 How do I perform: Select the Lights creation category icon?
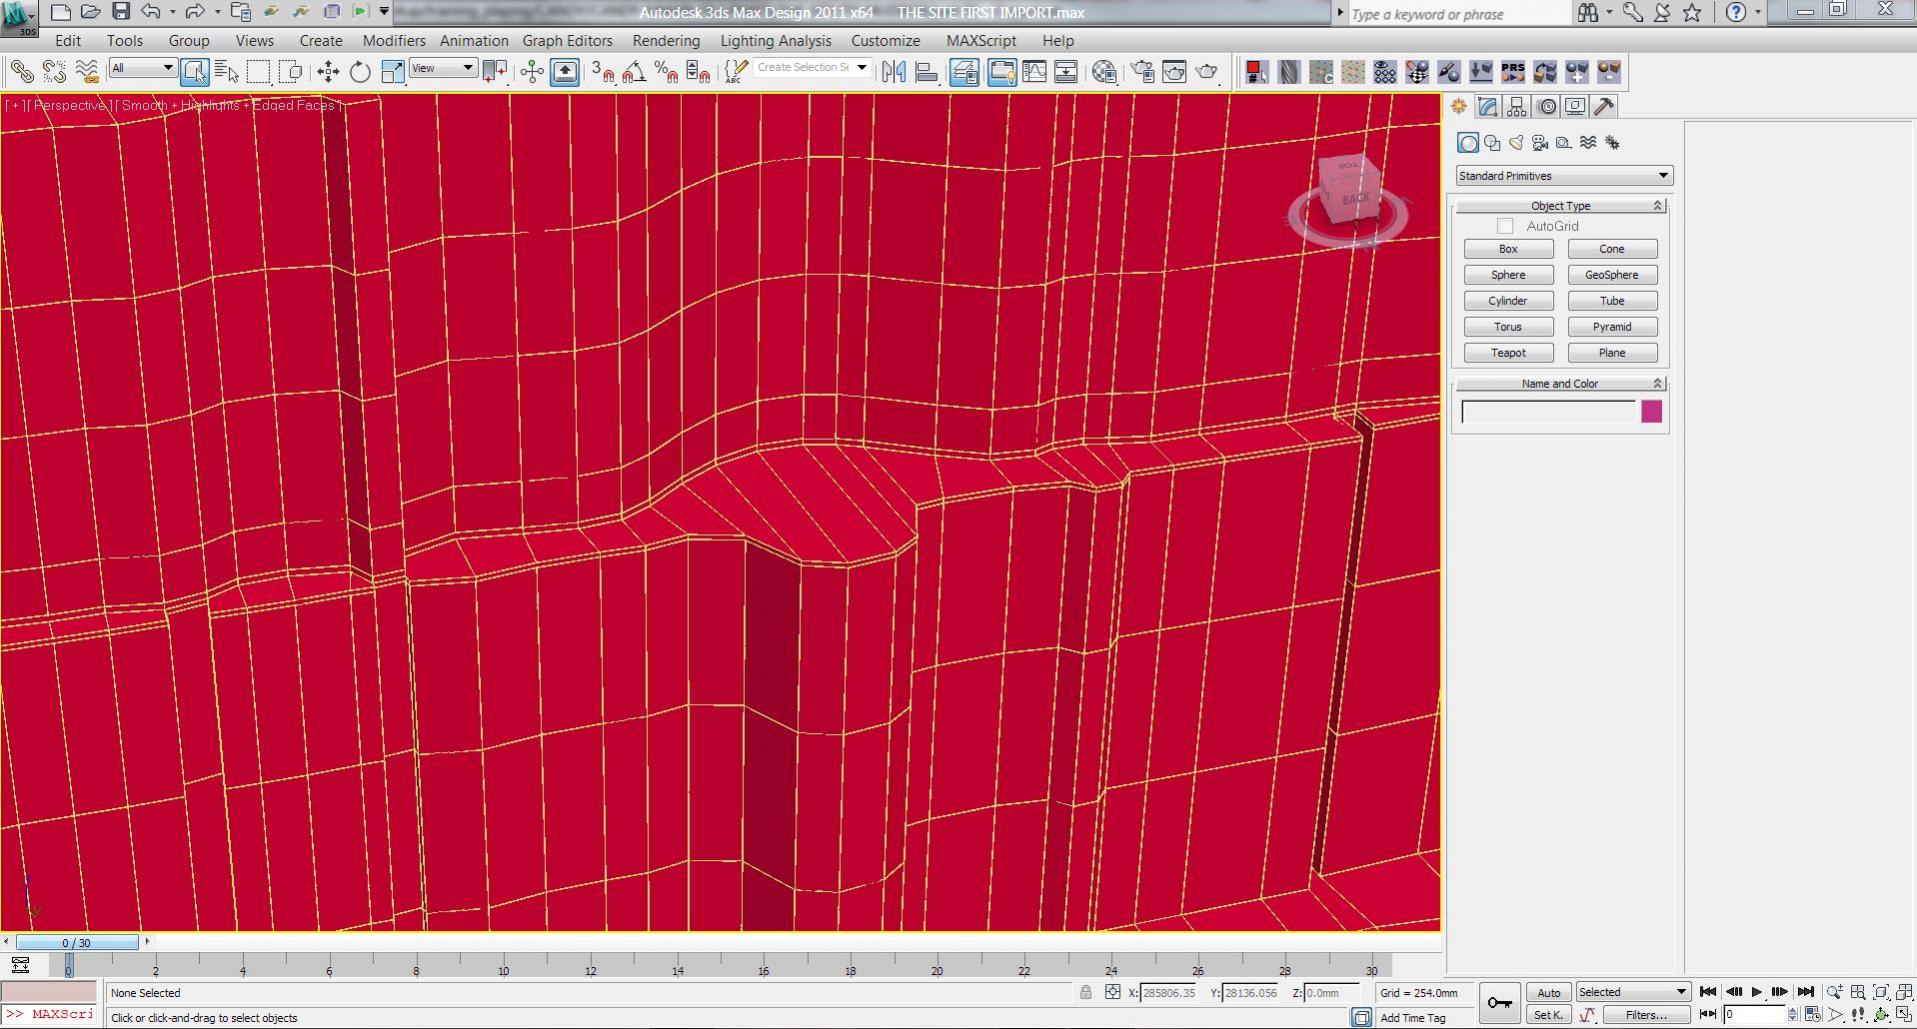click(1516, 143)
